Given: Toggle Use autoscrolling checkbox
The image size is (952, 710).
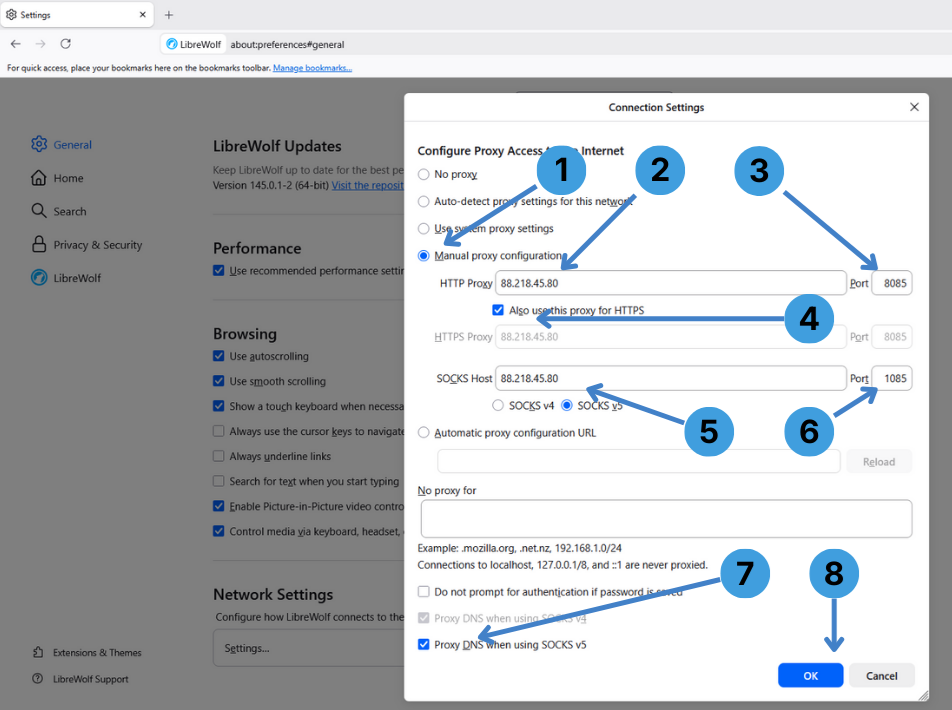Looking at the screenshot, I should [x=219, y=356].
